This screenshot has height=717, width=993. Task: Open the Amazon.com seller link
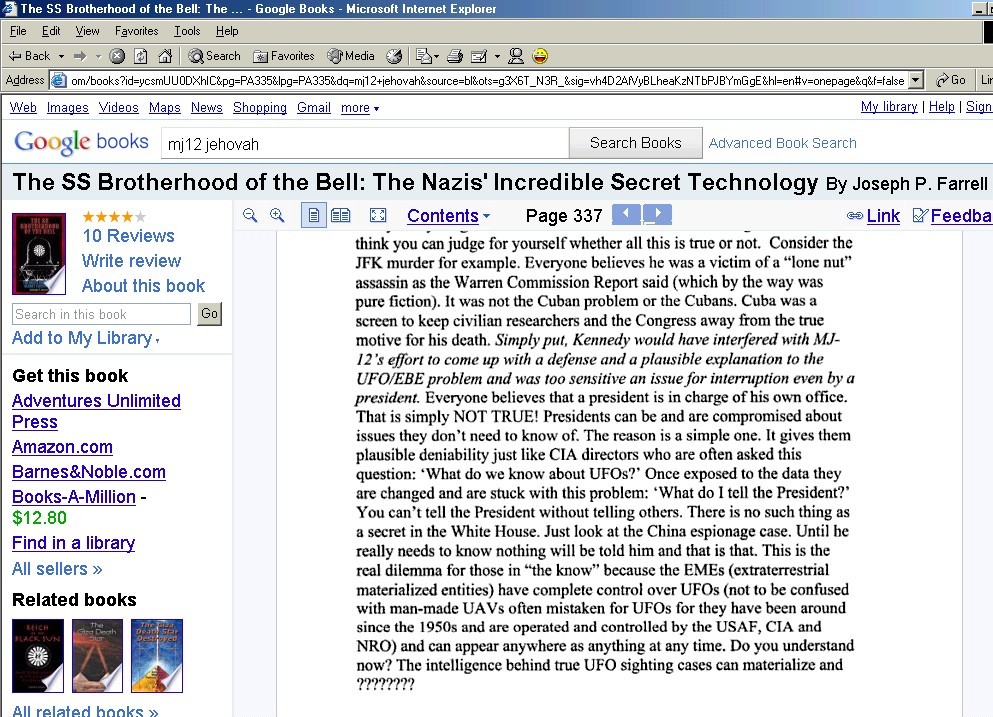pyautogui.click(x=62, y=447)
